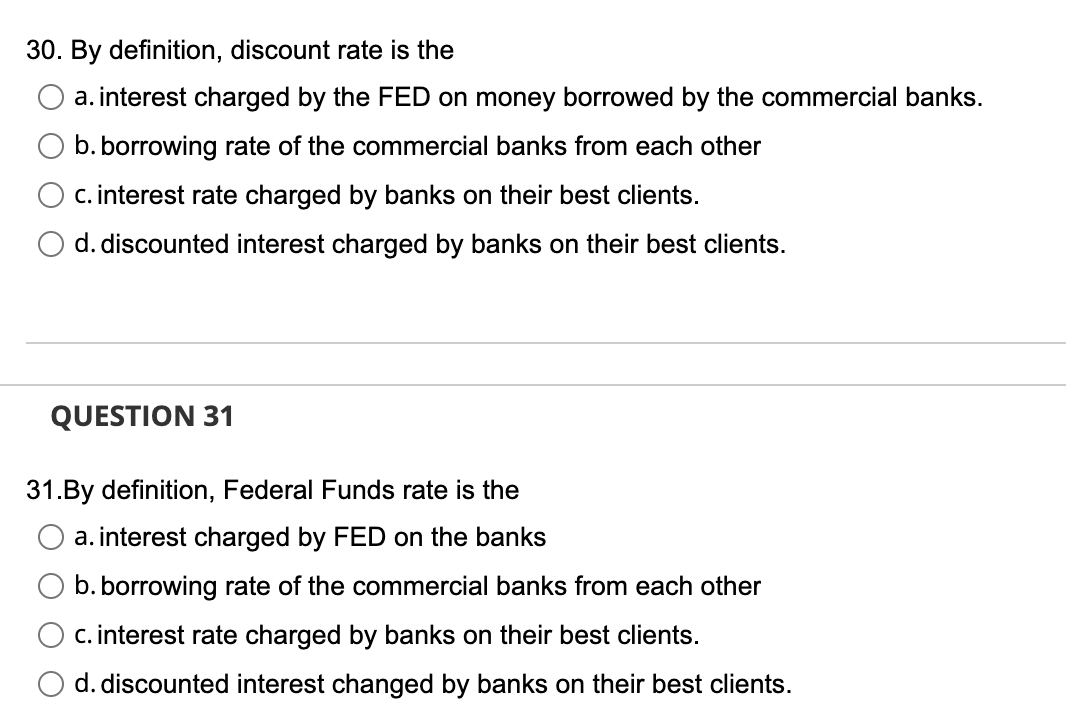Image resolution: width=1066 pixels, height=724 pixels.
Task: Select option d for question 30
Action: pyautogui.click(x=51, y=244)
